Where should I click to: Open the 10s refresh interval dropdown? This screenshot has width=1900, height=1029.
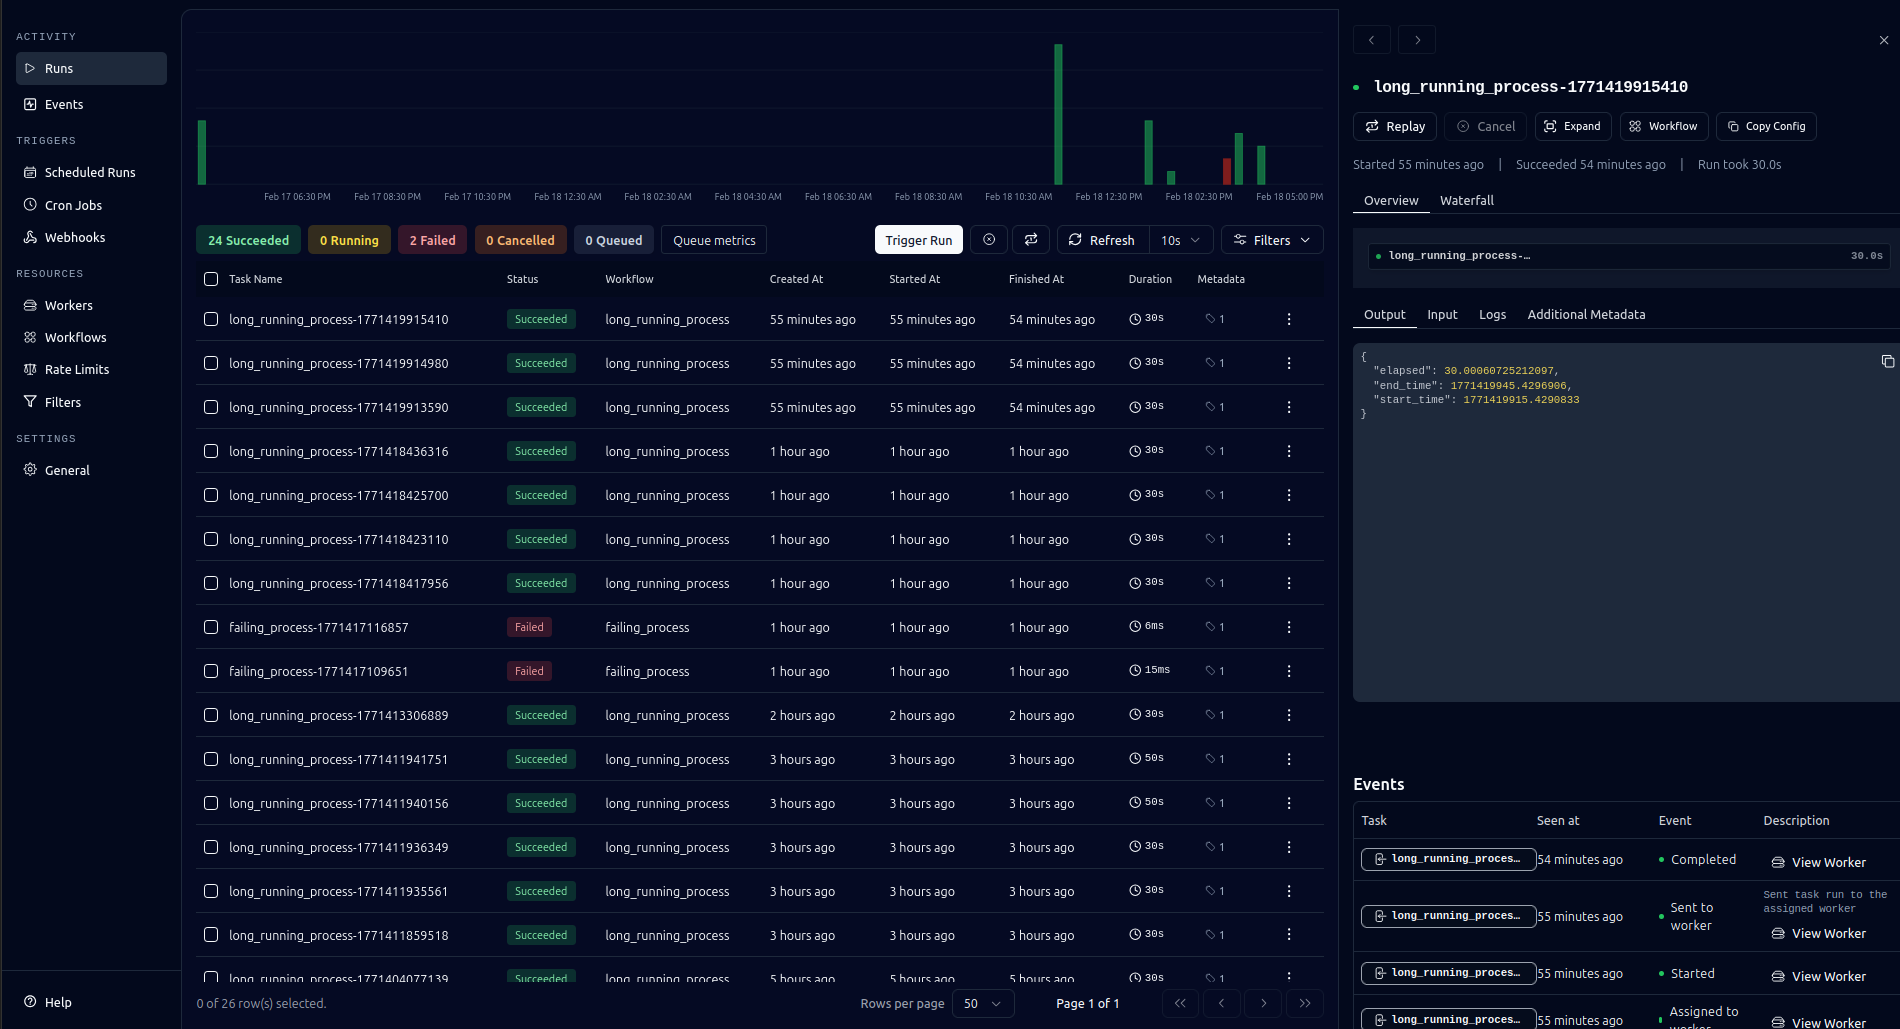click(x=1180, y=240)
